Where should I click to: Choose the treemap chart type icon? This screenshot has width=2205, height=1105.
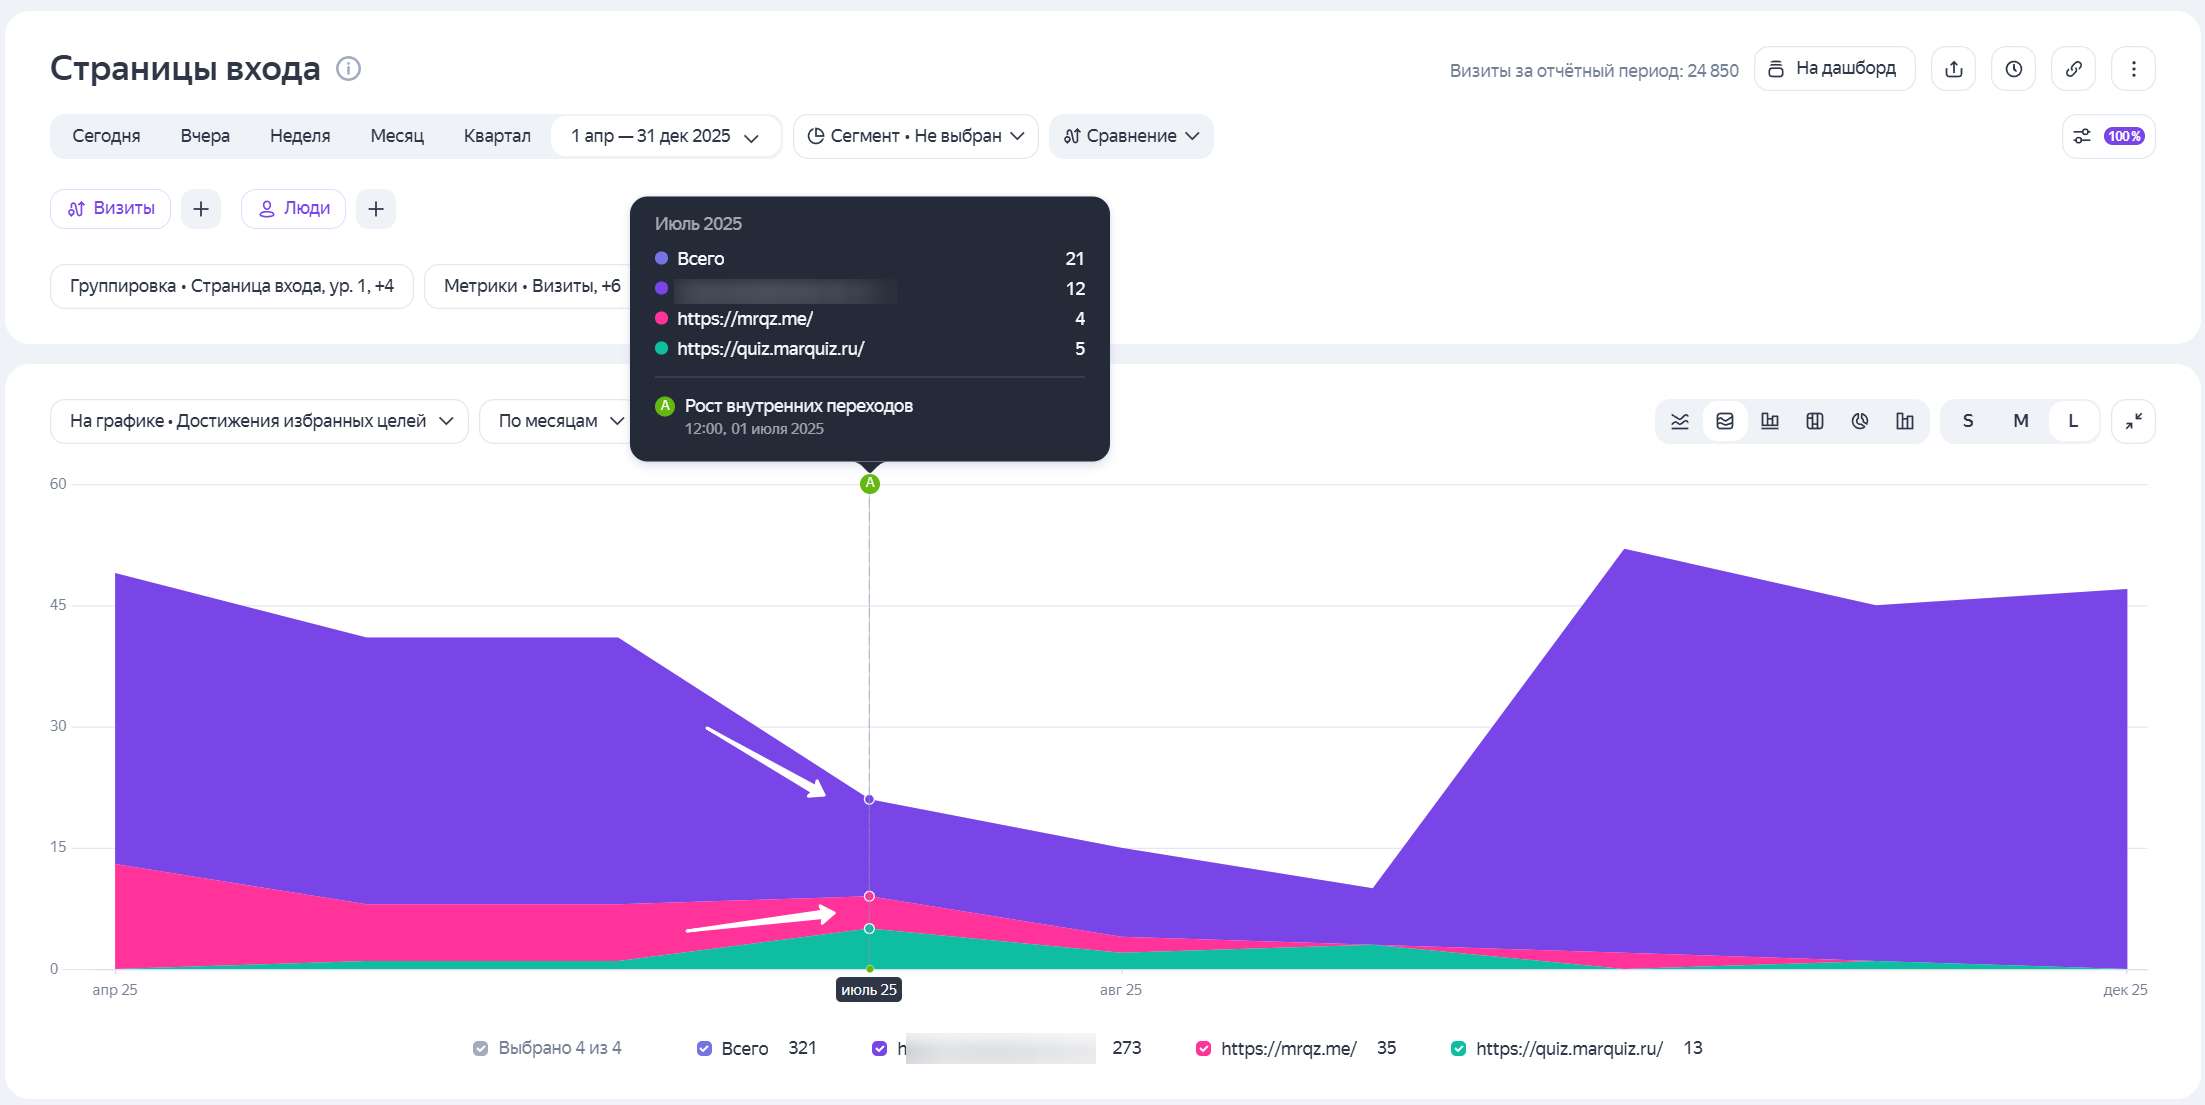(1815, 421)
